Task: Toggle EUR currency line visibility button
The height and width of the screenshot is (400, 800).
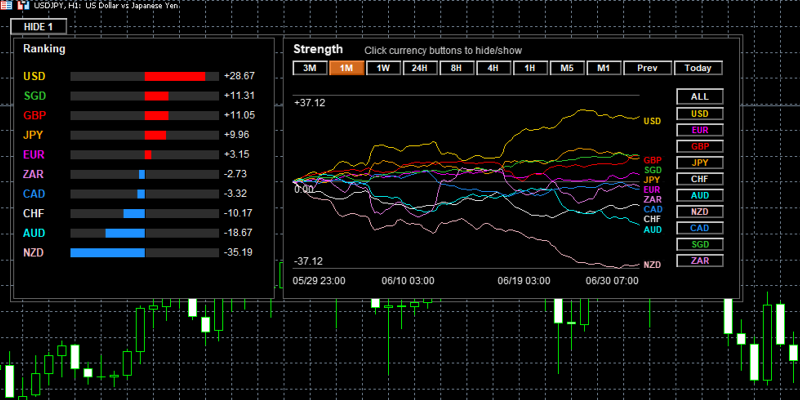Action: [699, 130]
